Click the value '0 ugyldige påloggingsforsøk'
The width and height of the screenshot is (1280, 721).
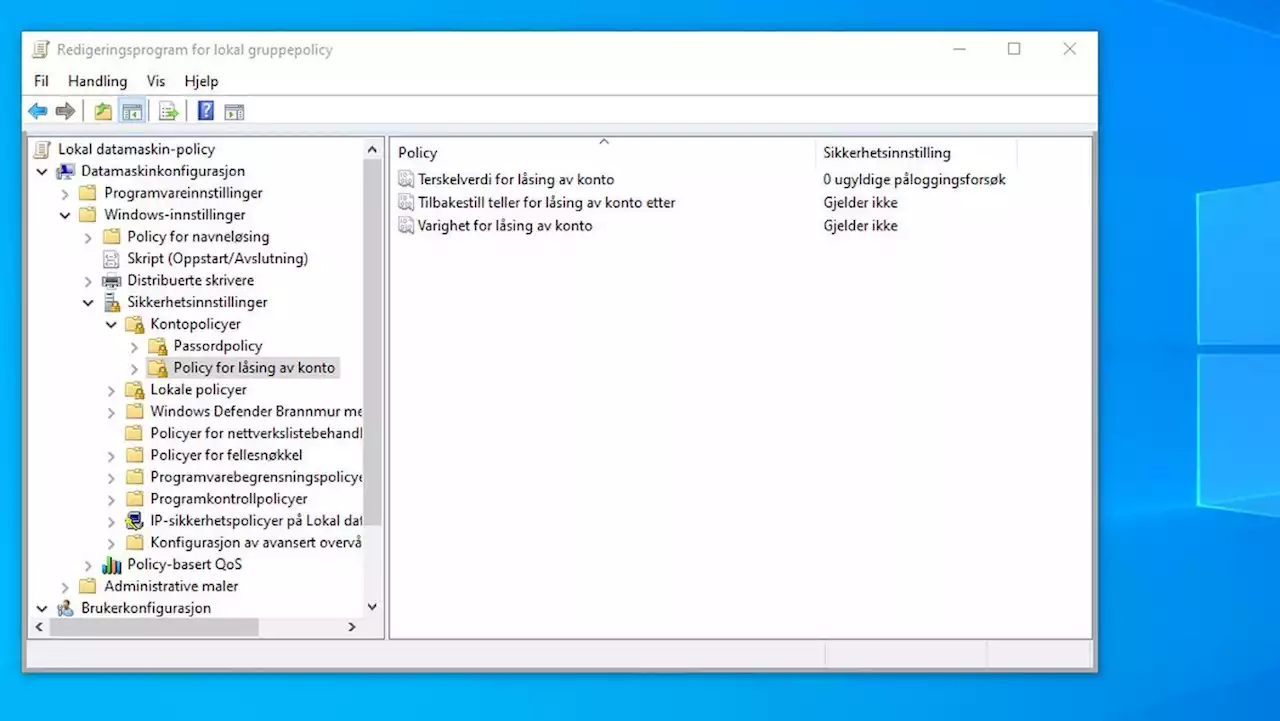(914, 179)
